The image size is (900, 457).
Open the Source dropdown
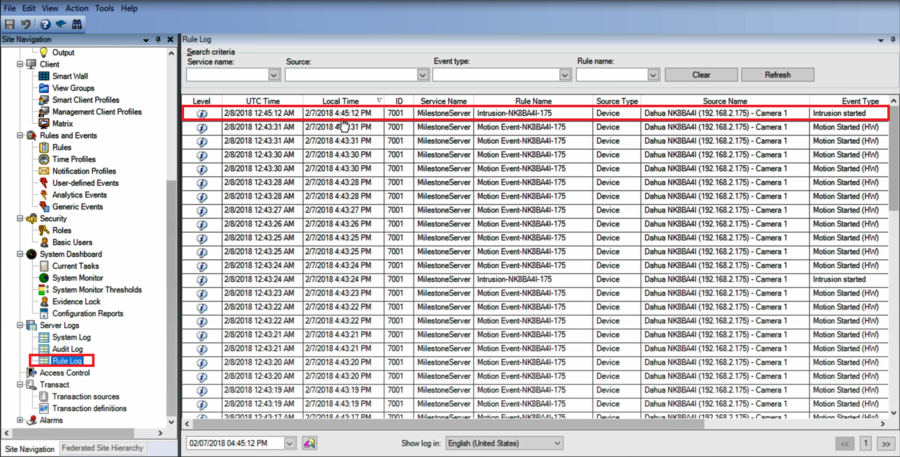pos(423,75)
